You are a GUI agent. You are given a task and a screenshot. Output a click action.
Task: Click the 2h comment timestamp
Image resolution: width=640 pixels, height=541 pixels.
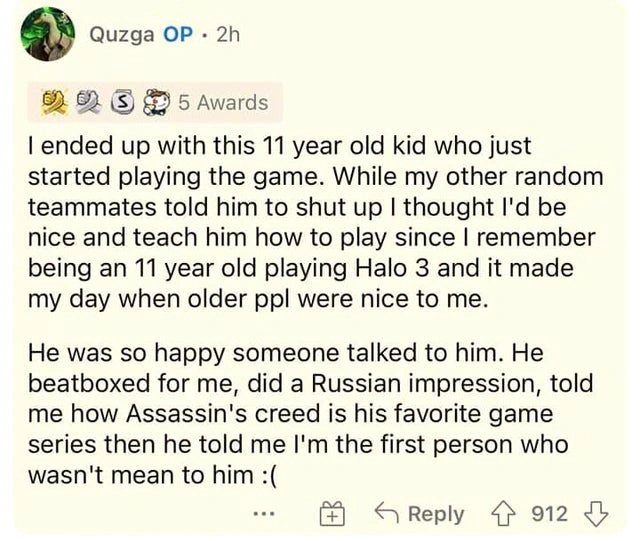click(x=228, y=35)
